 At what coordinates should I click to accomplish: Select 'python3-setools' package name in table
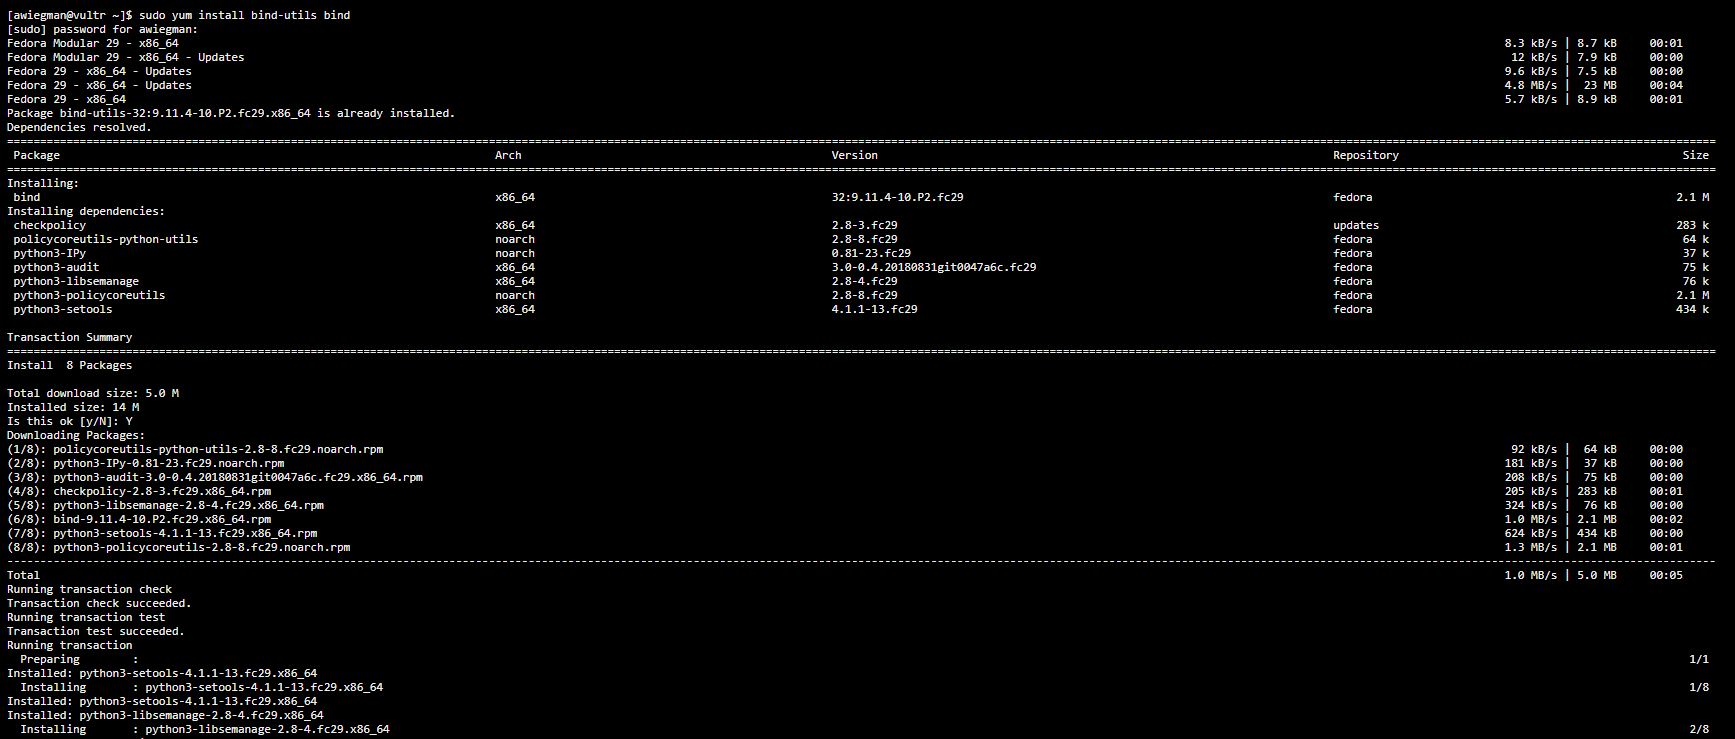62,309
